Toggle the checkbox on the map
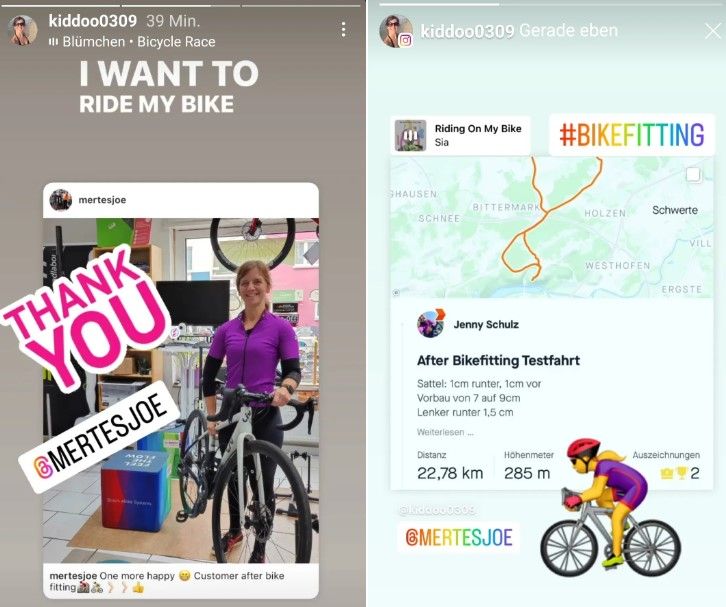 coord(693,175)
